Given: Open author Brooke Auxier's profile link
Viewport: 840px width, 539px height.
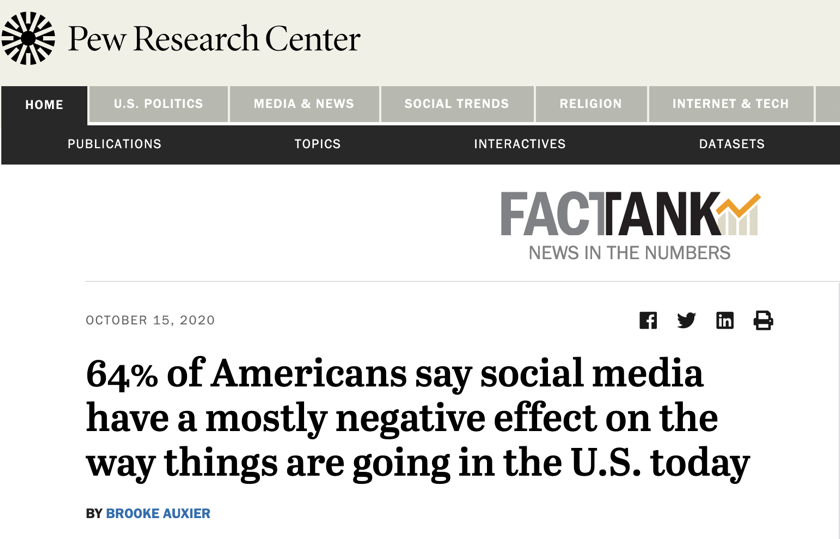Looking at the screenshot, I should click(158, 513).
